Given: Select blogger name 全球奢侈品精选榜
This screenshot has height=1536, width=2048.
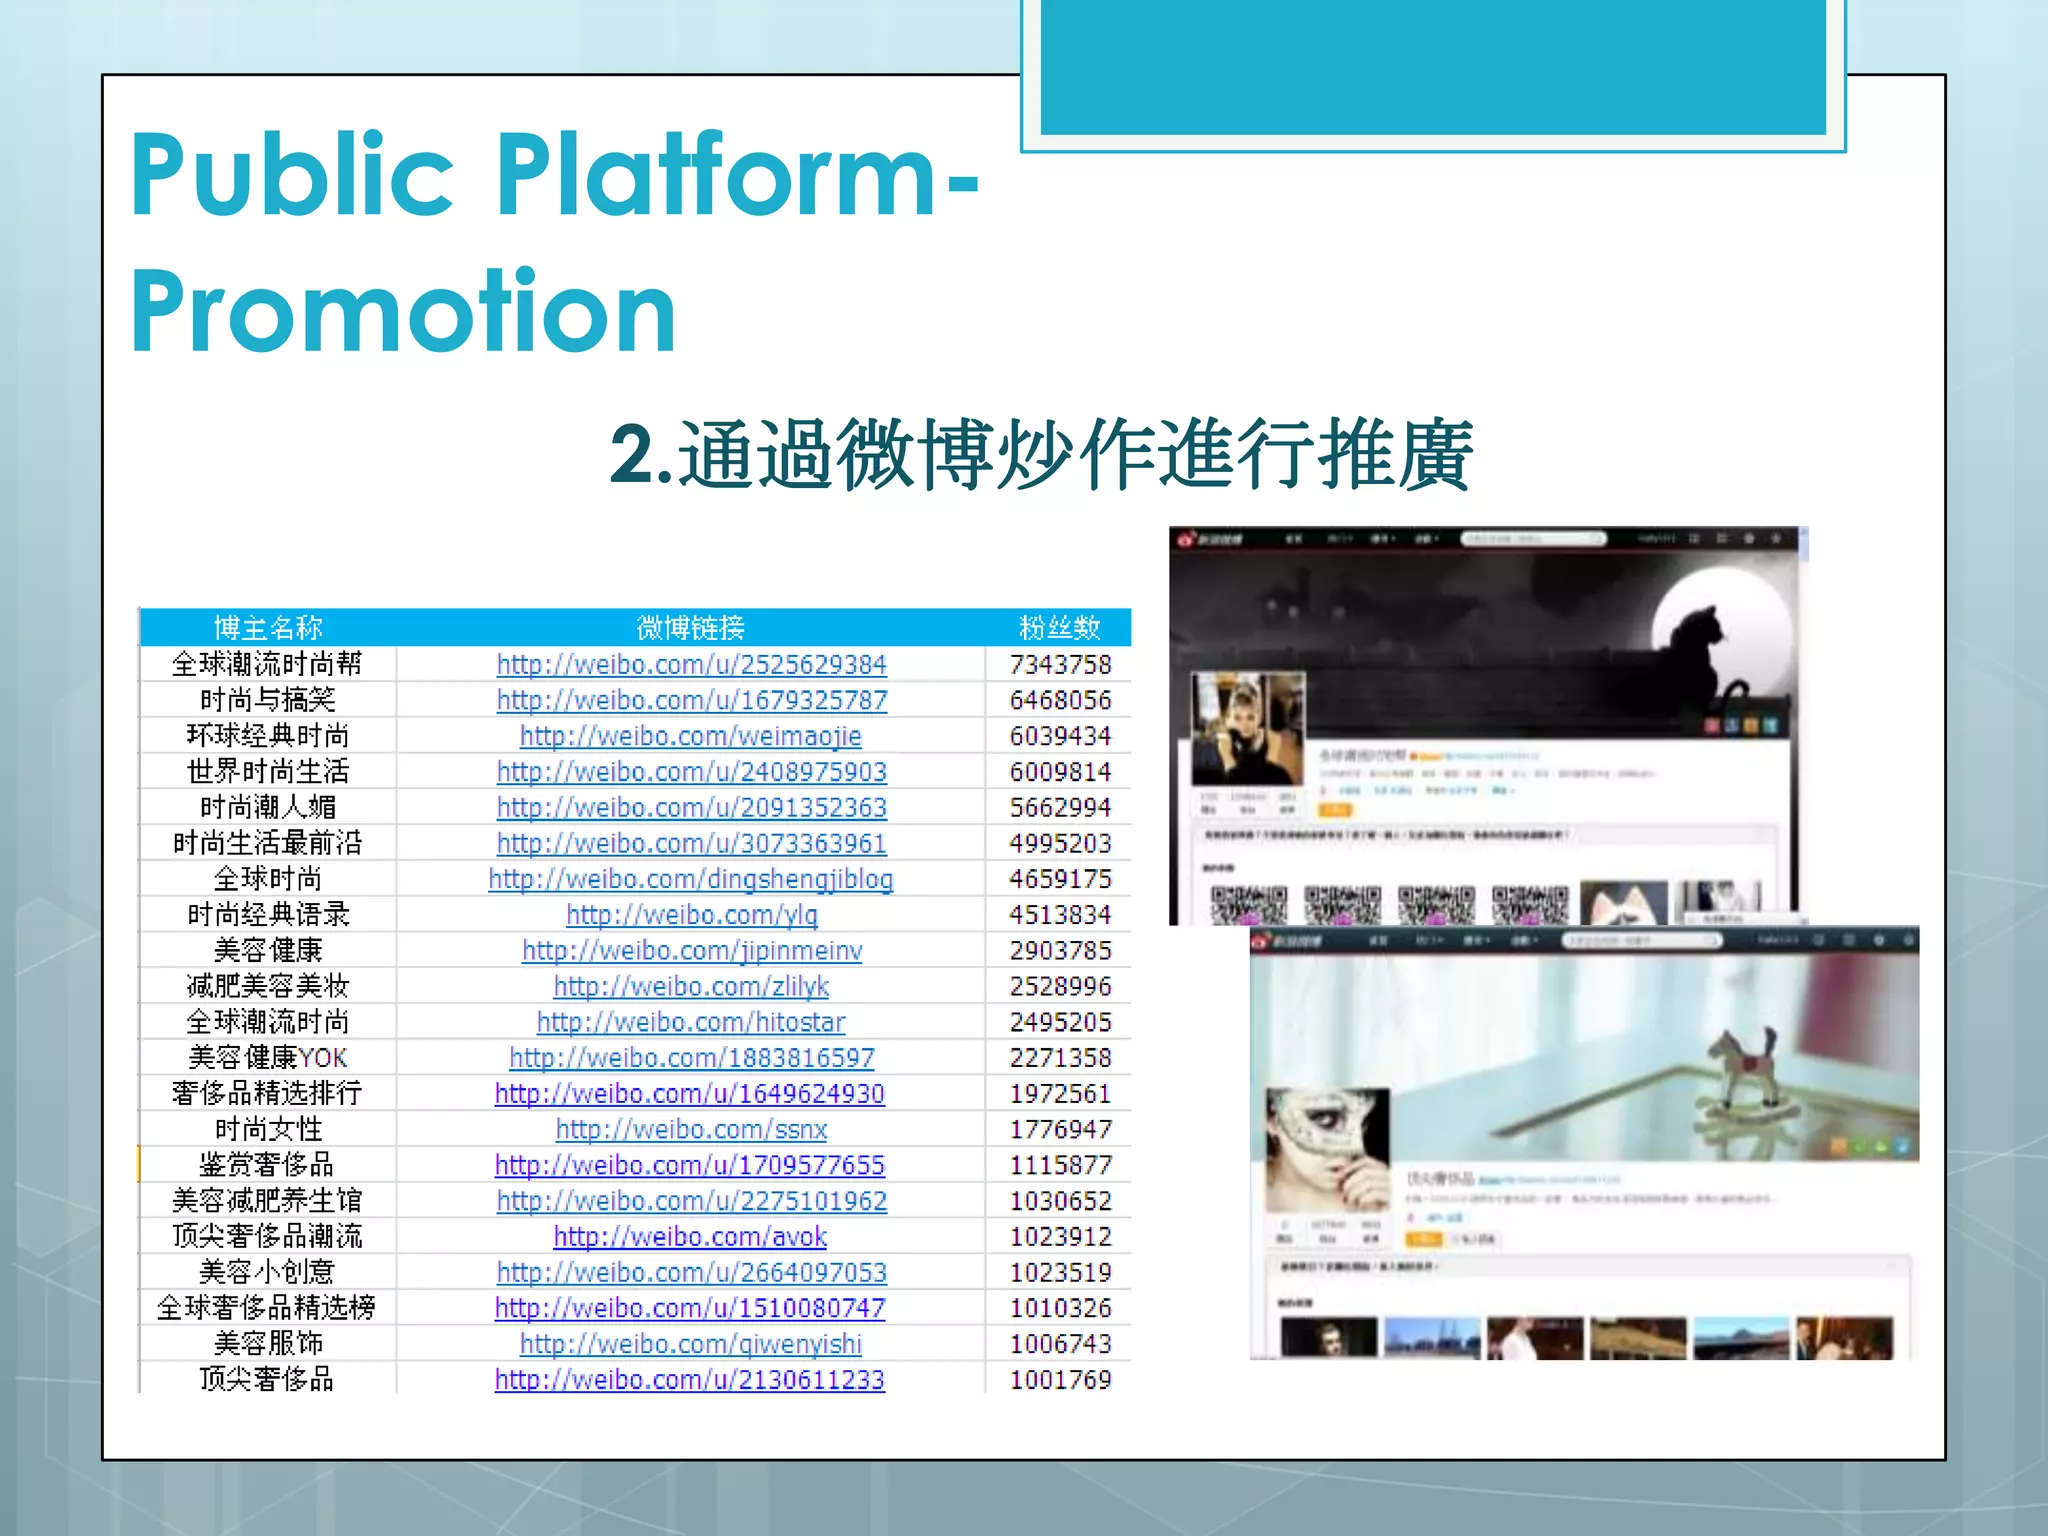Looking at the screenshot, I should [267, 1309].
